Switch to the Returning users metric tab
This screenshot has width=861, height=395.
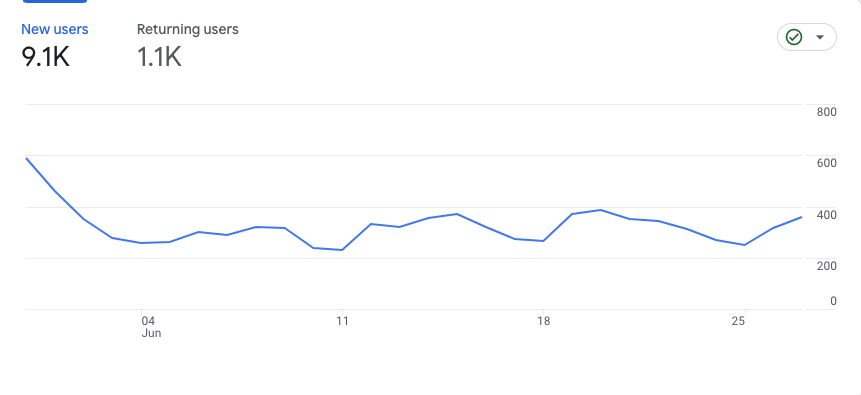point(188,29)
